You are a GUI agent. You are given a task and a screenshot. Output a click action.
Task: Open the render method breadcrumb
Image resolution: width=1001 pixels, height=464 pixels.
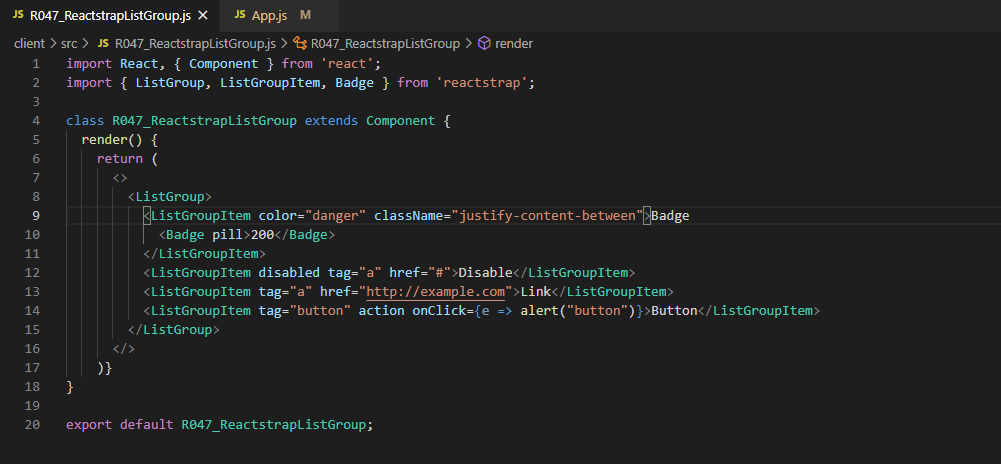pyautogui.click(x=514, y=43)
